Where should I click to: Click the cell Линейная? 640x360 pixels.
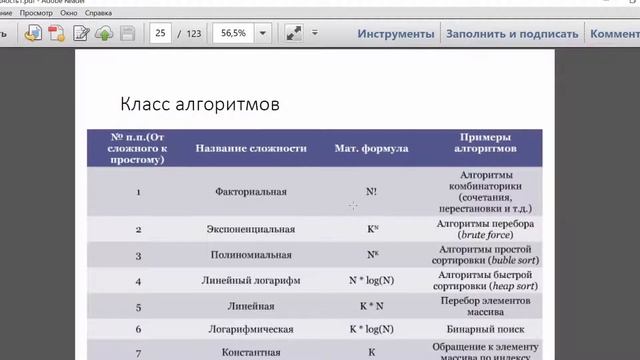[x=251, y=306]
